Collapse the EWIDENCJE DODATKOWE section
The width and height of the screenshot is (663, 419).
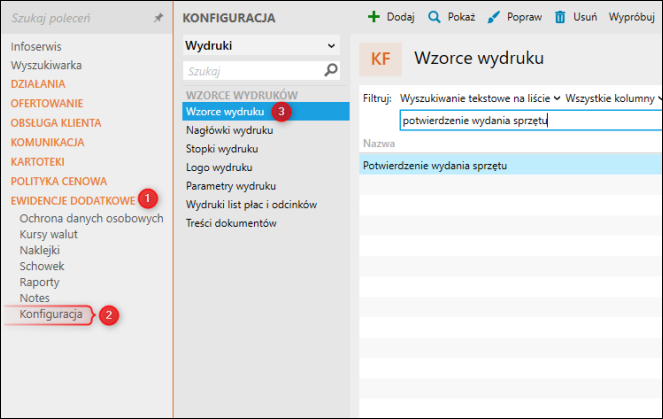73,200
